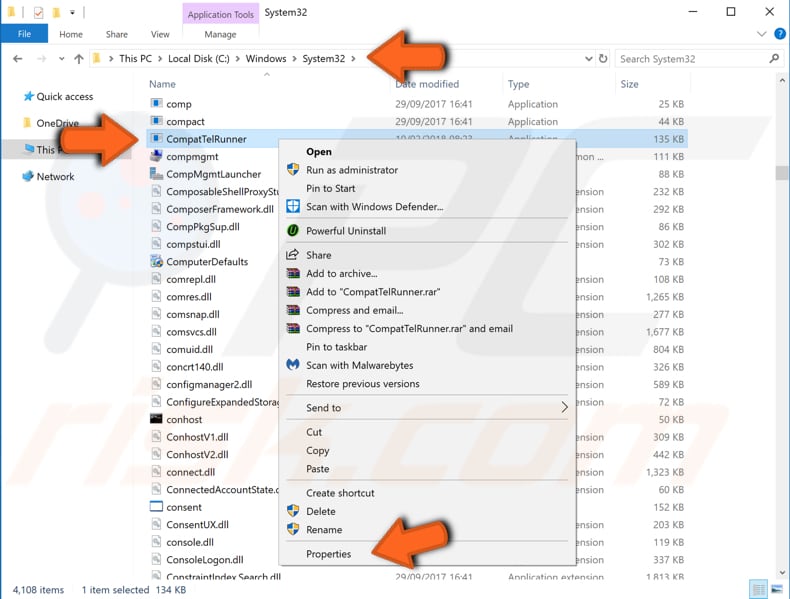Open the File tab
Screen dimensions: 790x599
(24, 34)
